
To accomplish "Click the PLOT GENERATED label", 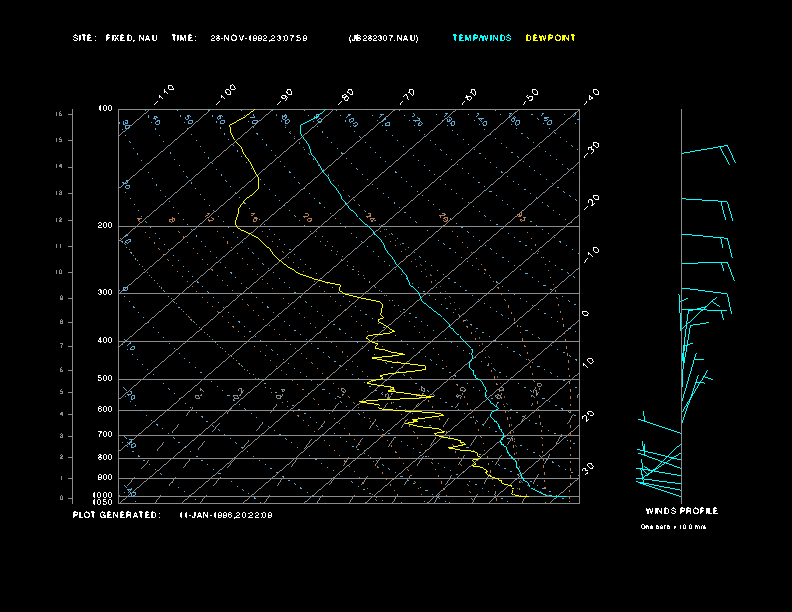I will [x=115, y=515].
